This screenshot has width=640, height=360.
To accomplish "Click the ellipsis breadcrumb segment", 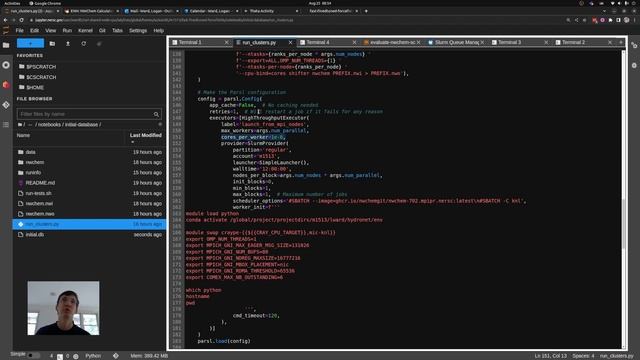I will pos(30,124).
